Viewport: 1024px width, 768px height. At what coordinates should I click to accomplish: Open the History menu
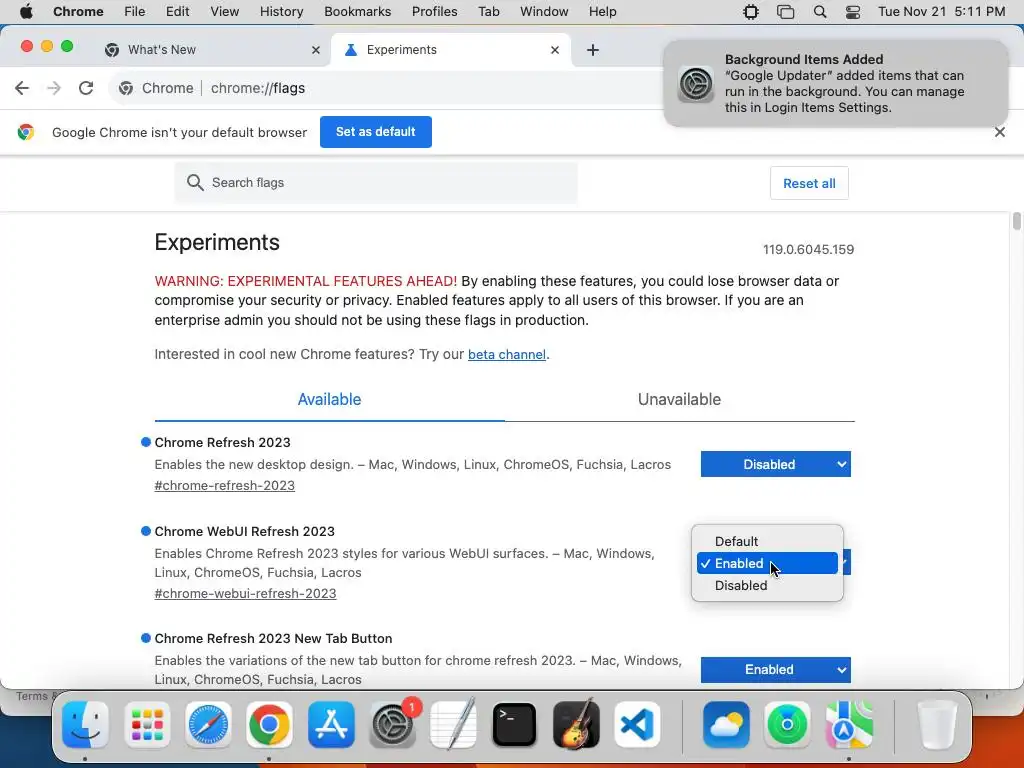click(281, 12)
